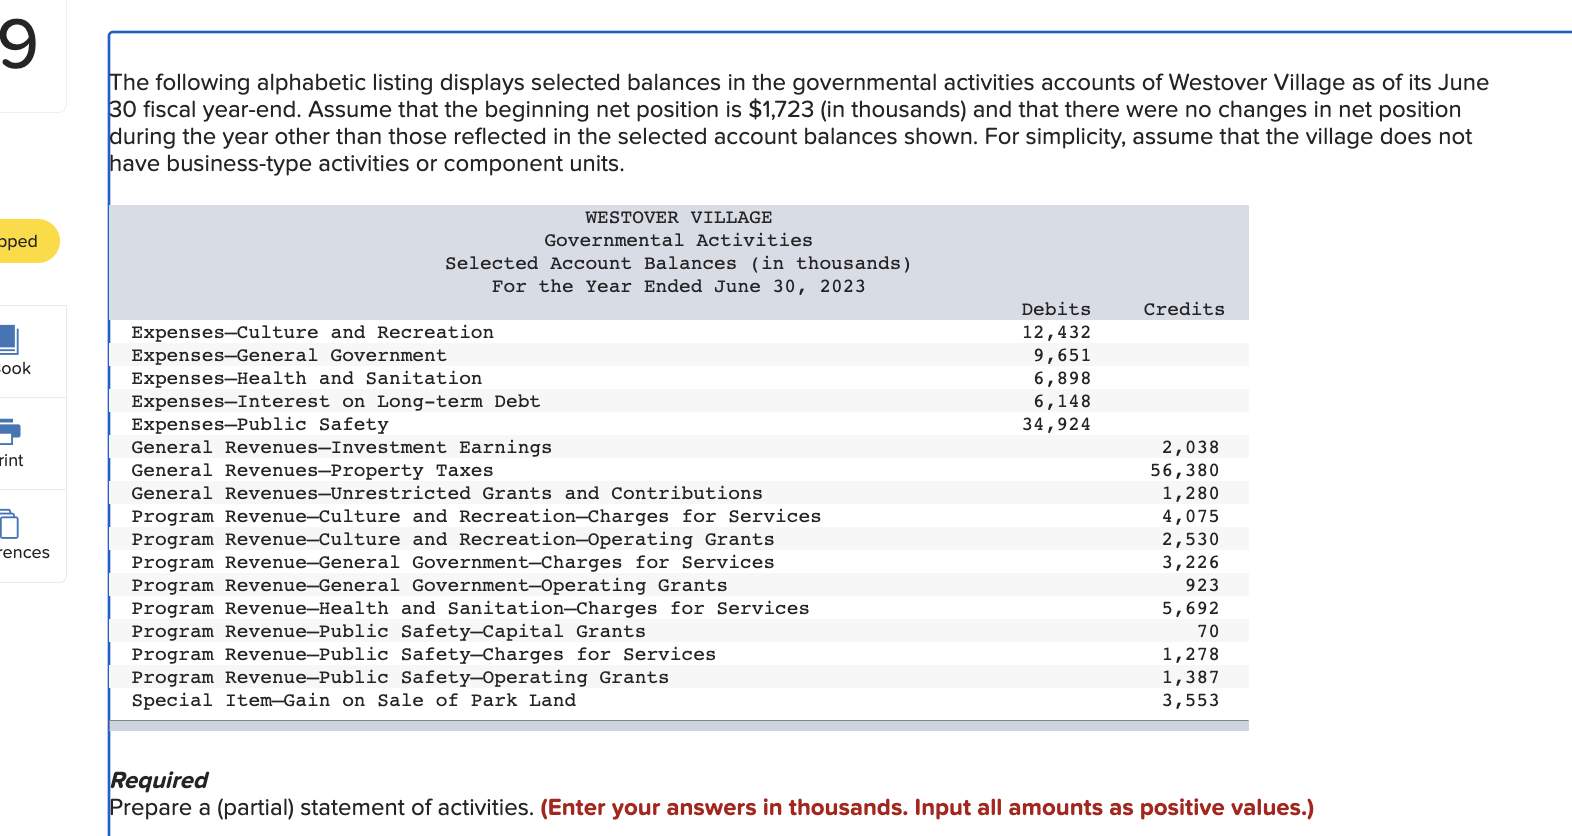Select 'Expenses—Interest on Long-term Debt' label
This screenshot has width=1572, height=836.
[x=335, y=401]
